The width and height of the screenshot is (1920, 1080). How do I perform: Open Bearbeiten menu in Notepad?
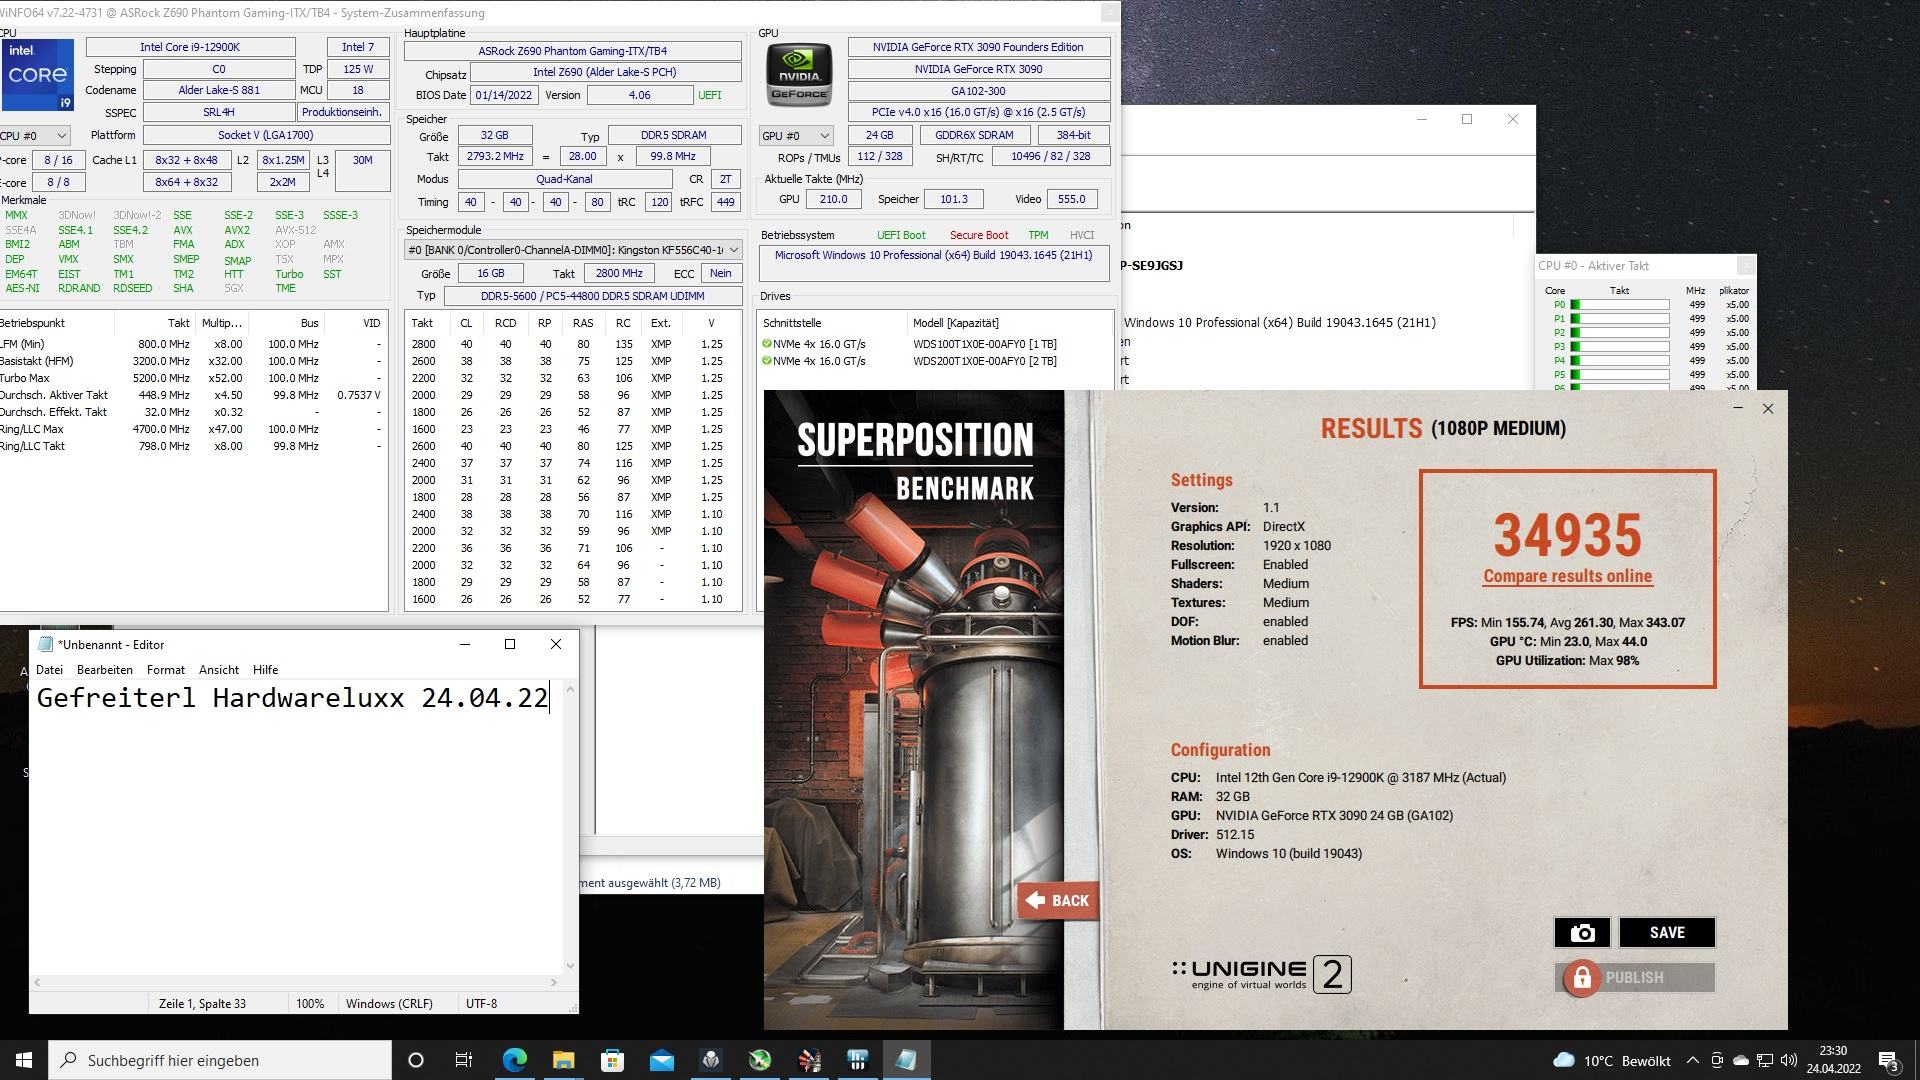(x=105, y=670)
